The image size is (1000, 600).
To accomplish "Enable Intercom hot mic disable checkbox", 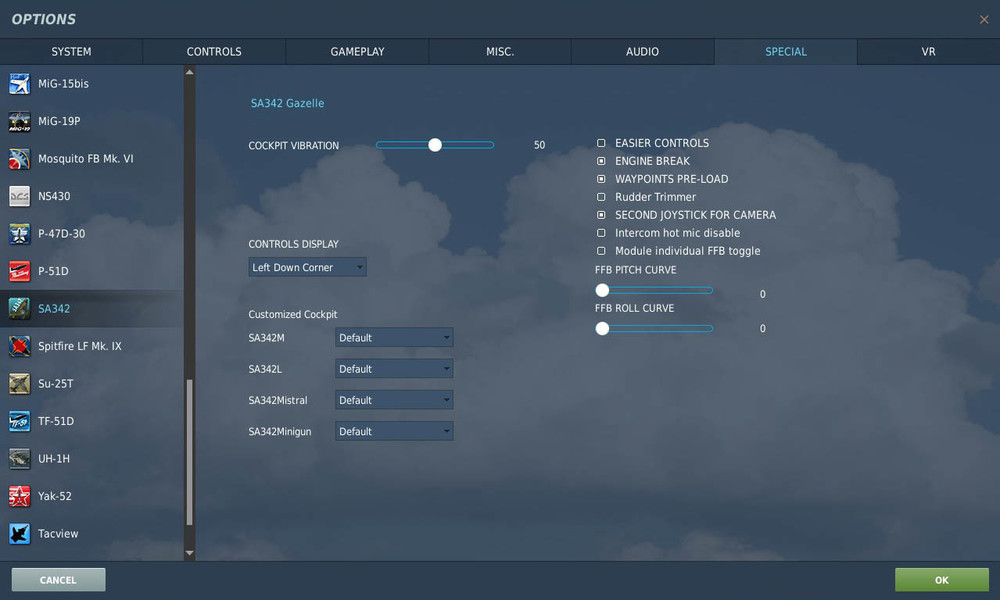I will tap(601, 233).
